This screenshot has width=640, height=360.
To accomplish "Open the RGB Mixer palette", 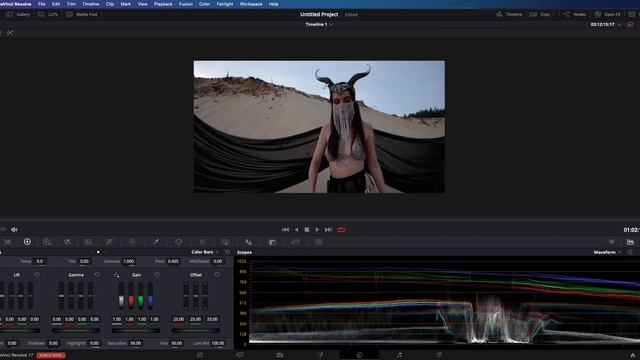I will [67, 242].
